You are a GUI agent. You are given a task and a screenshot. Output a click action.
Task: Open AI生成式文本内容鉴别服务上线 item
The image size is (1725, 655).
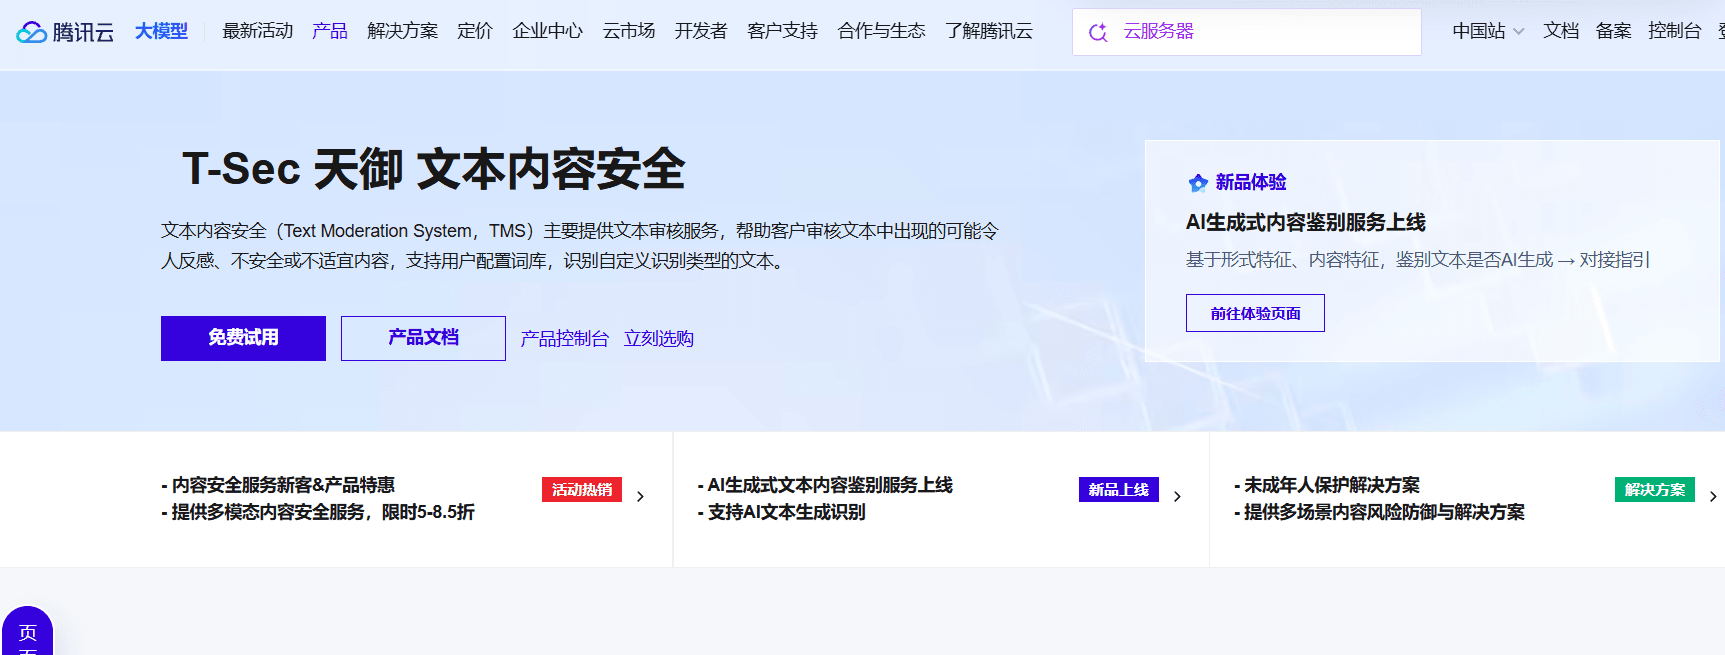[825, 485]
